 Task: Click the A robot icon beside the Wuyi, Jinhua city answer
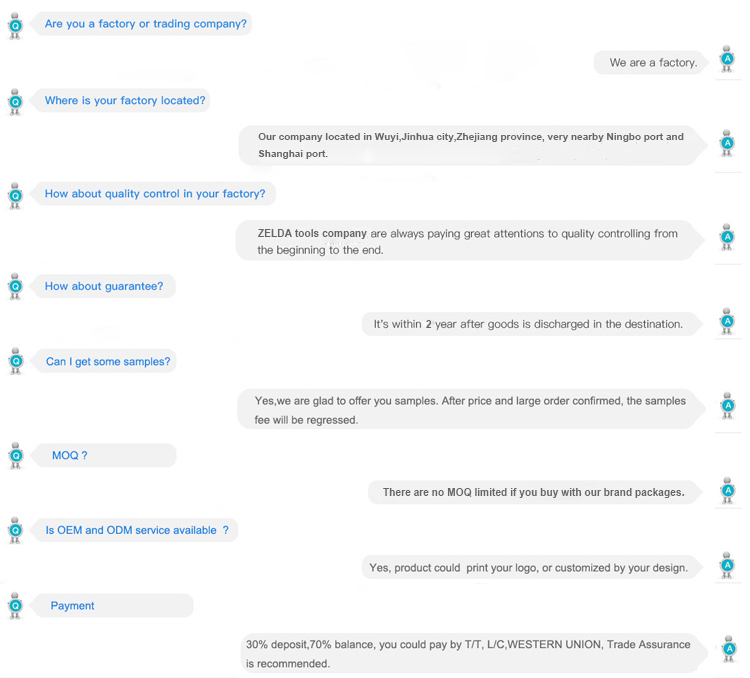(x=728, y=143)
